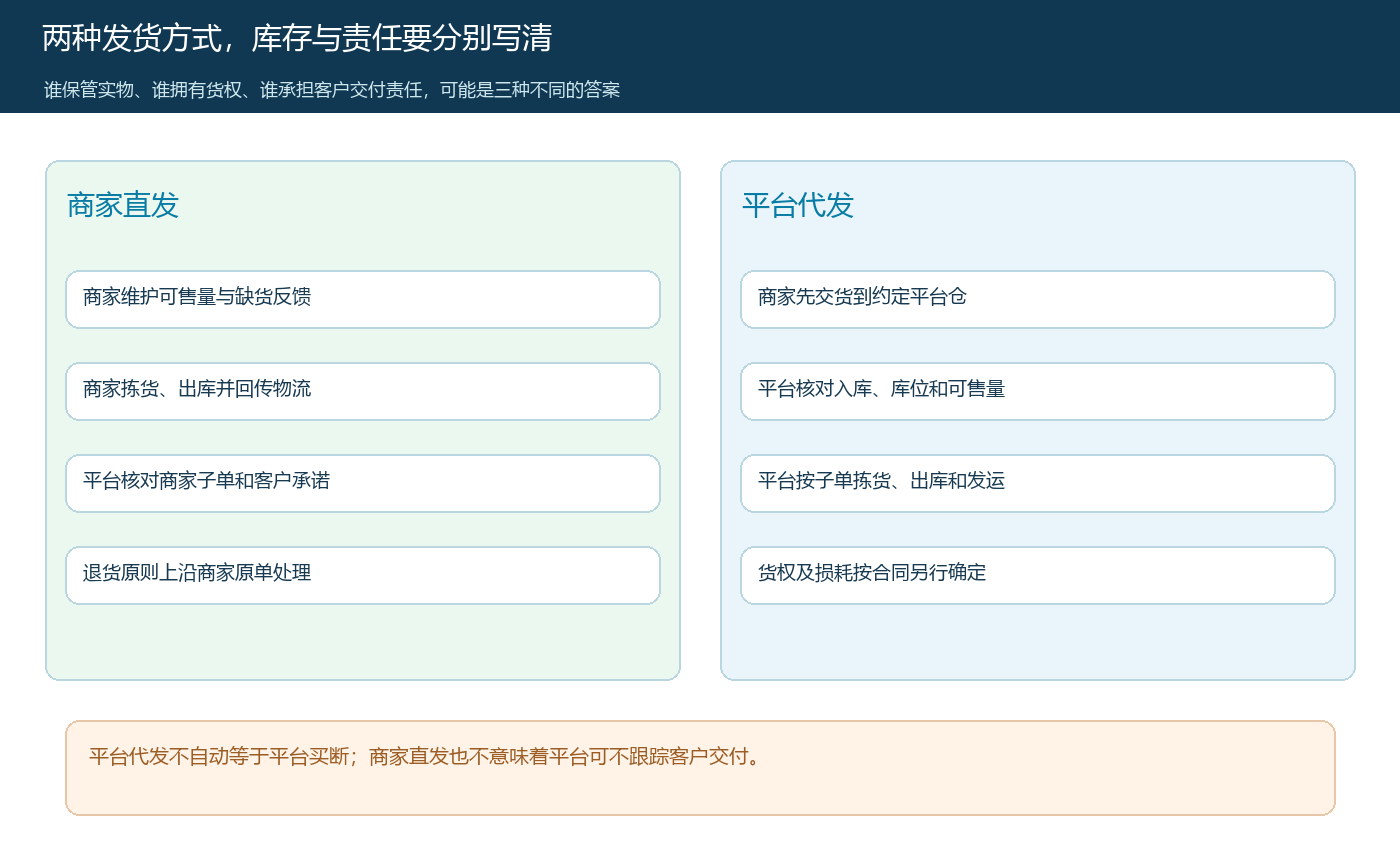Click the item 平台核对入库、库位和可售量
The image size is (1400, 845).
tap(1038, 391)
